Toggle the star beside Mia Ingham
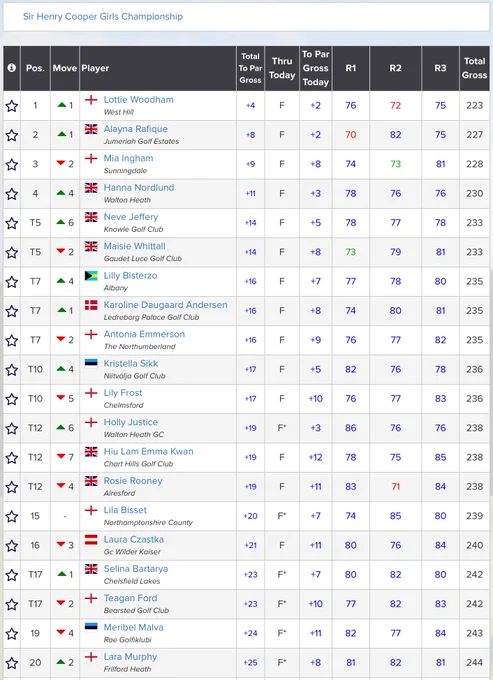The width and height of the screenshot is (493, 680). point(12,164)
